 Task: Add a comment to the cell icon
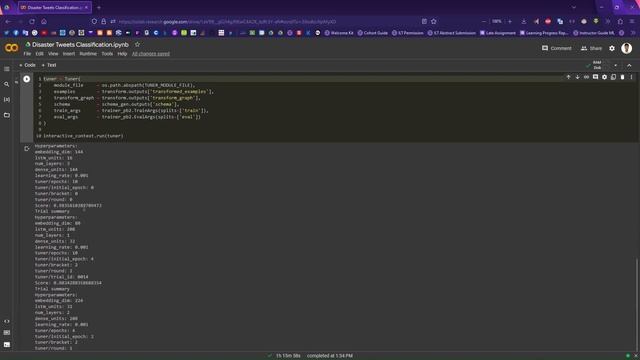[x=595, y=77]
